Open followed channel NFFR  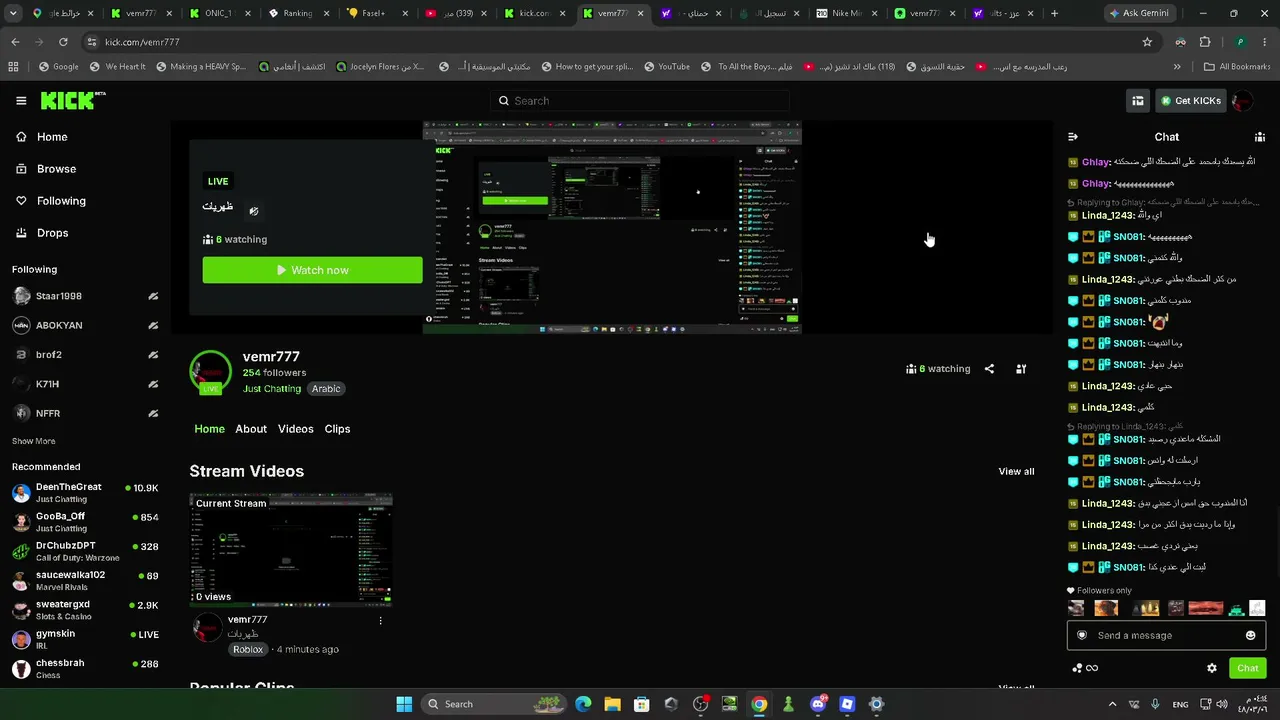(85, 413)
